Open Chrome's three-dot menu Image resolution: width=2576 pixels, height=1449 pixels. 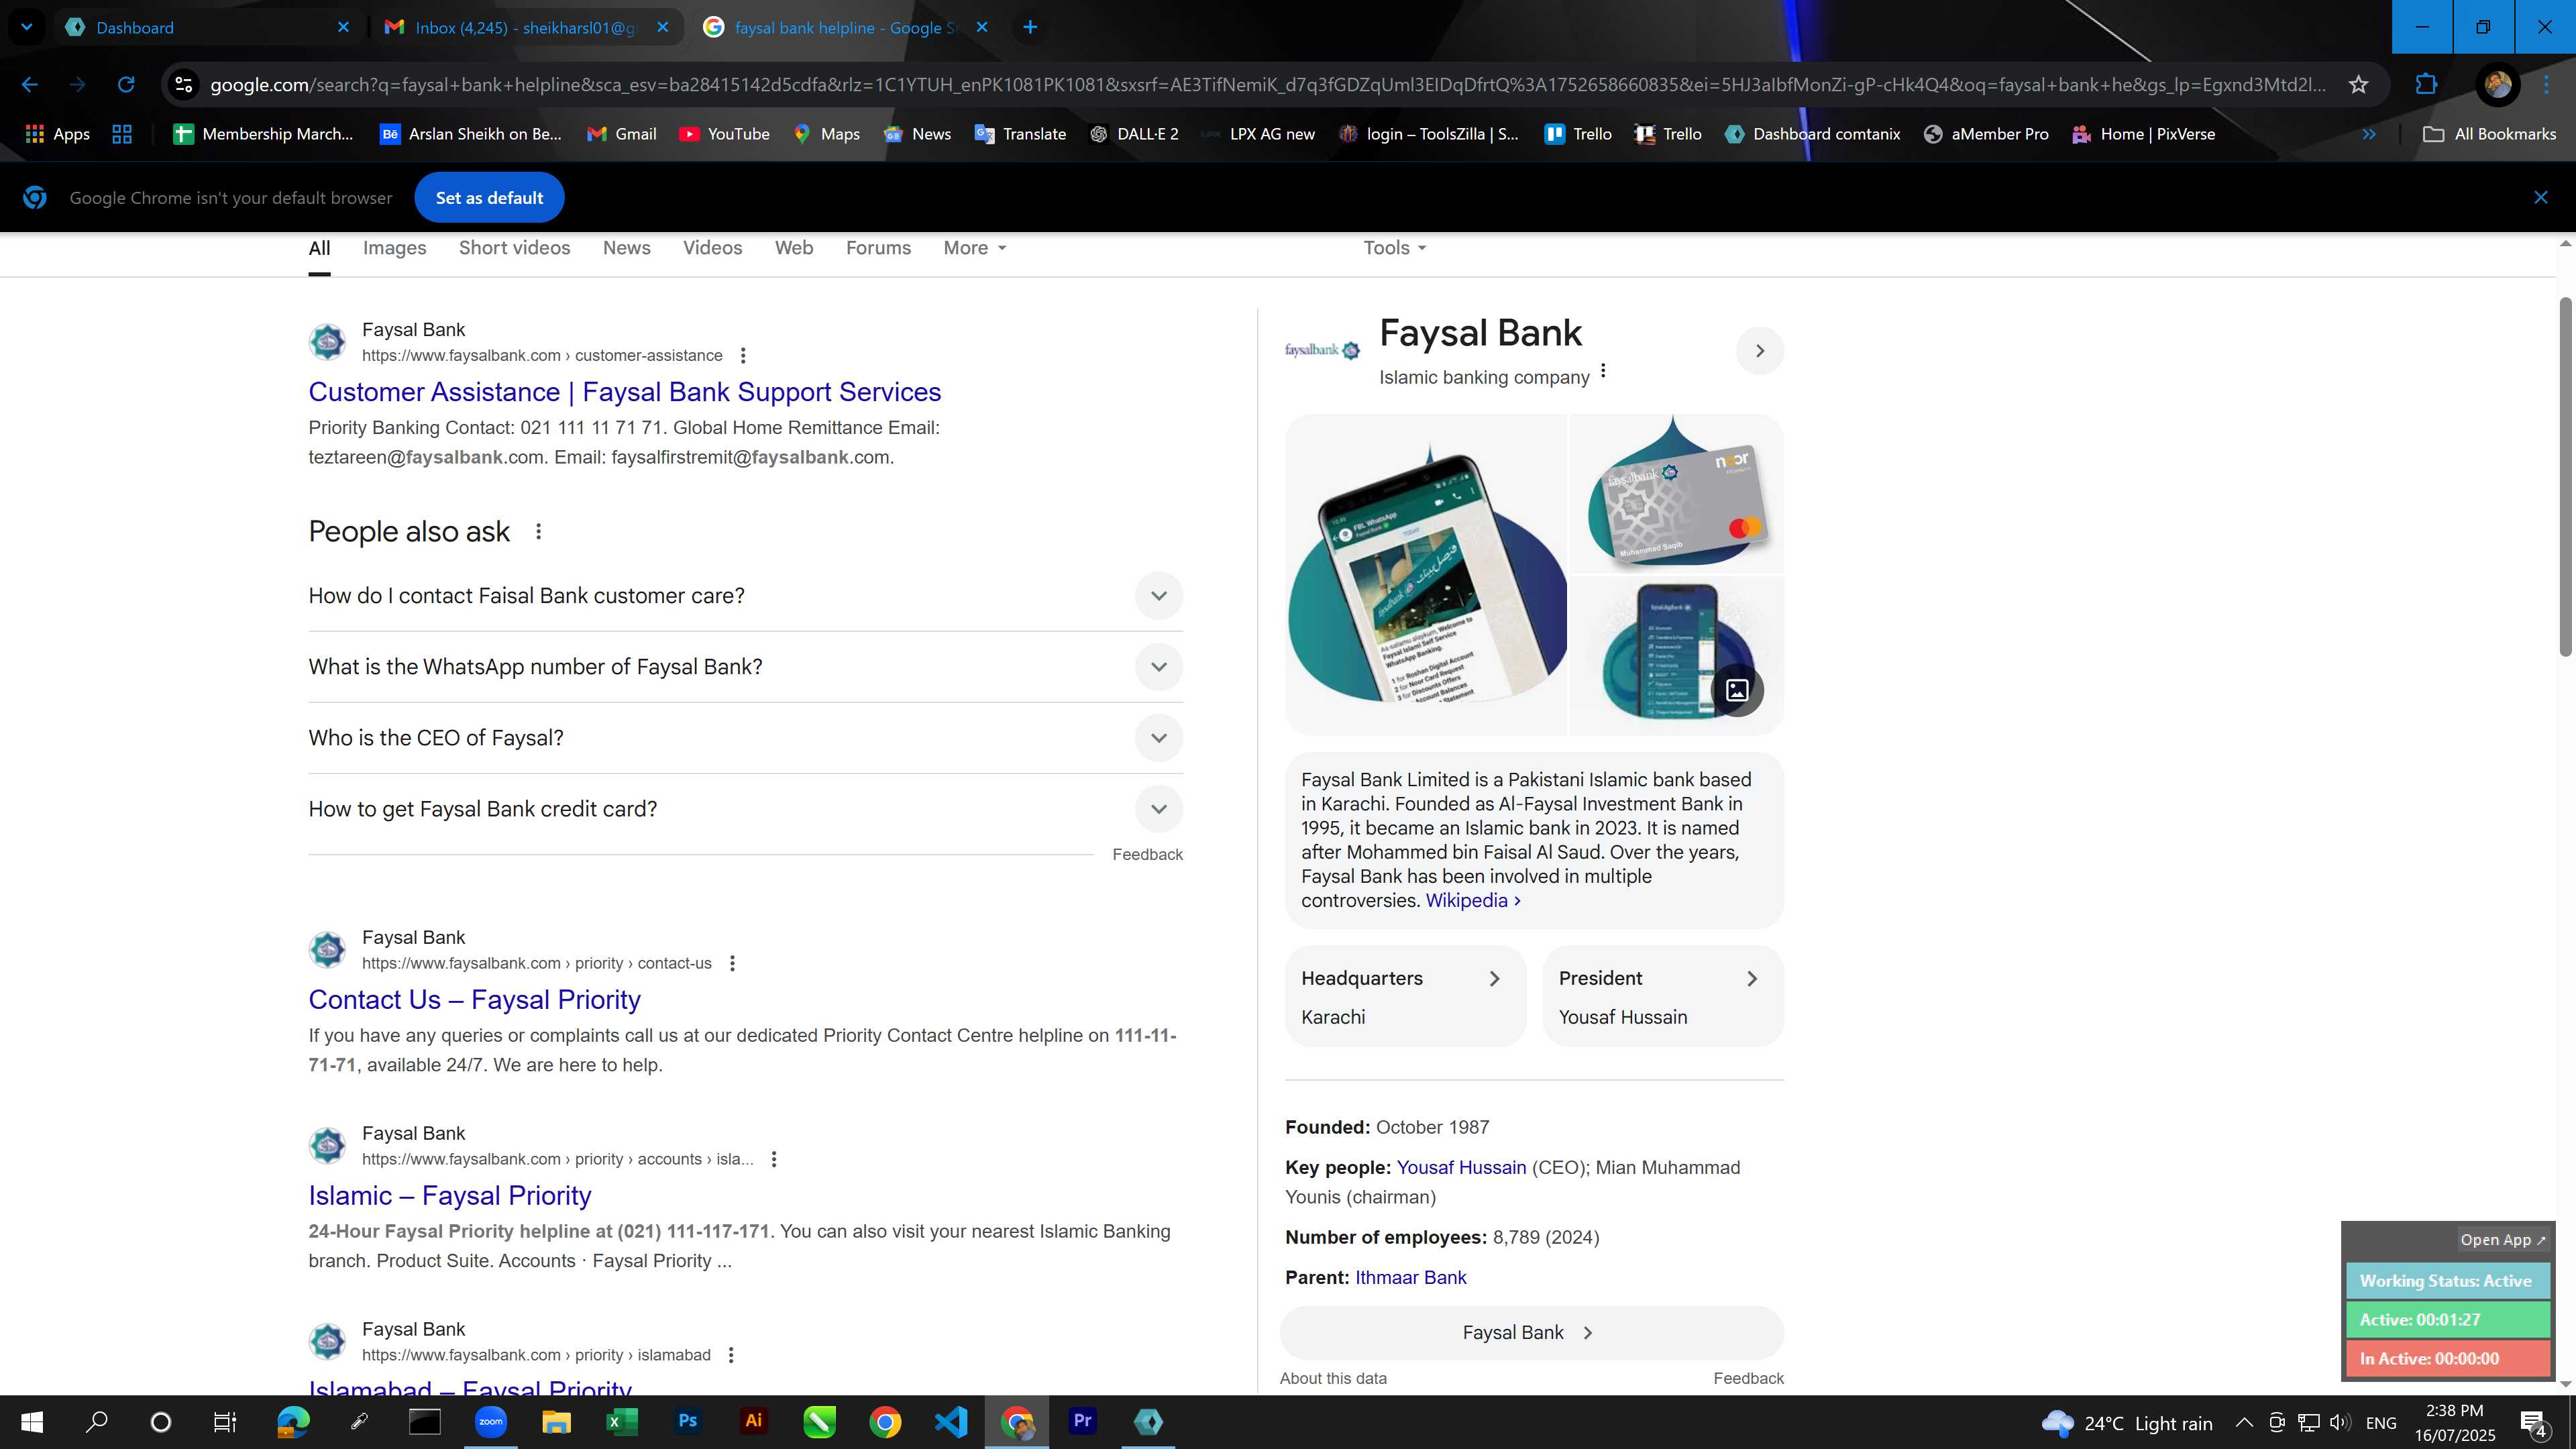pyautogui.click(x=2546, y=85)
